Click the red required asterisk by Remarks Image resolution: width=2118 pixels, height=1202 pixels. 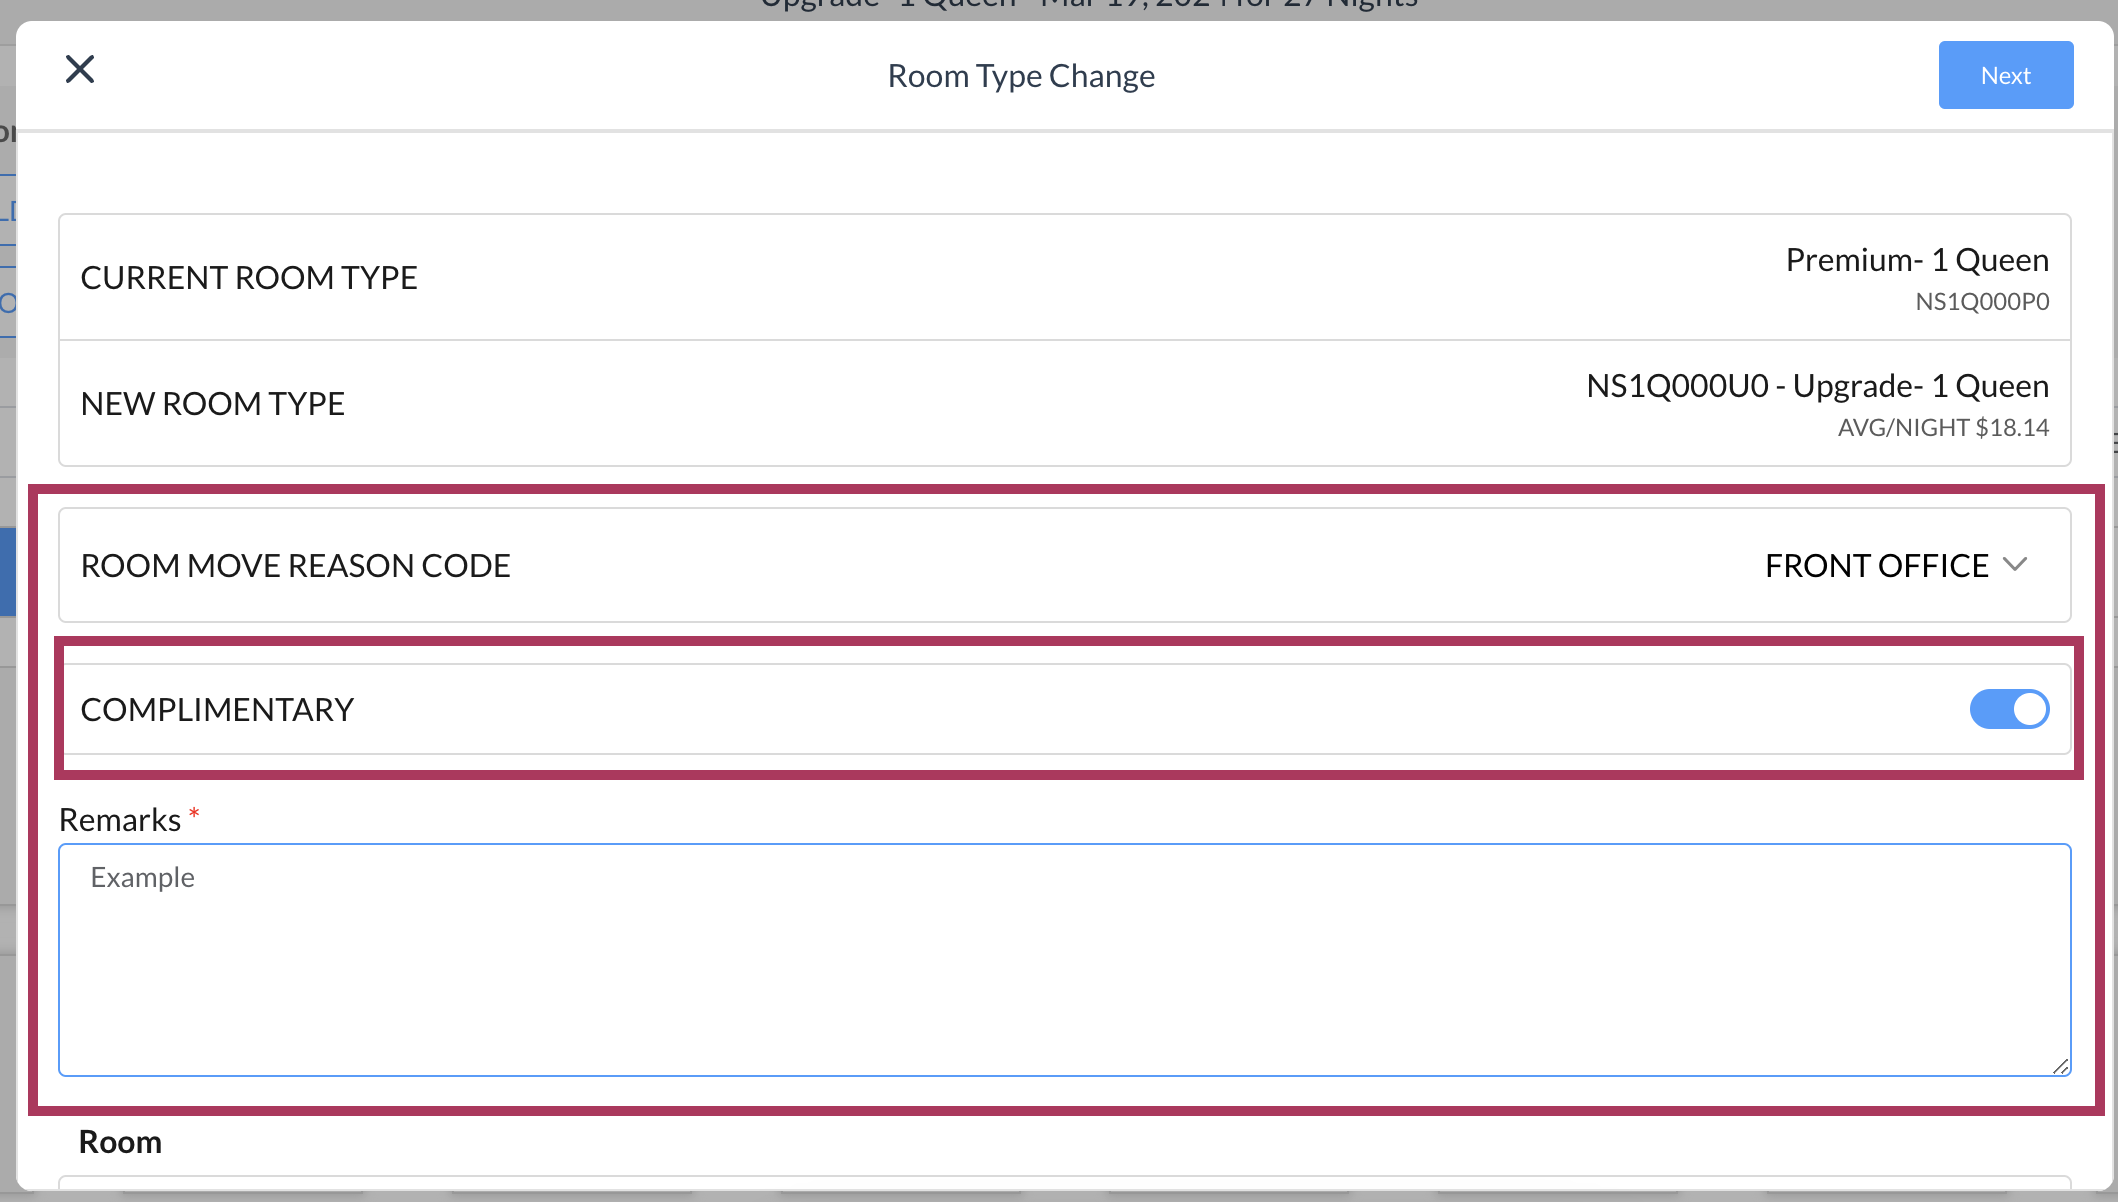coord(194,815)
